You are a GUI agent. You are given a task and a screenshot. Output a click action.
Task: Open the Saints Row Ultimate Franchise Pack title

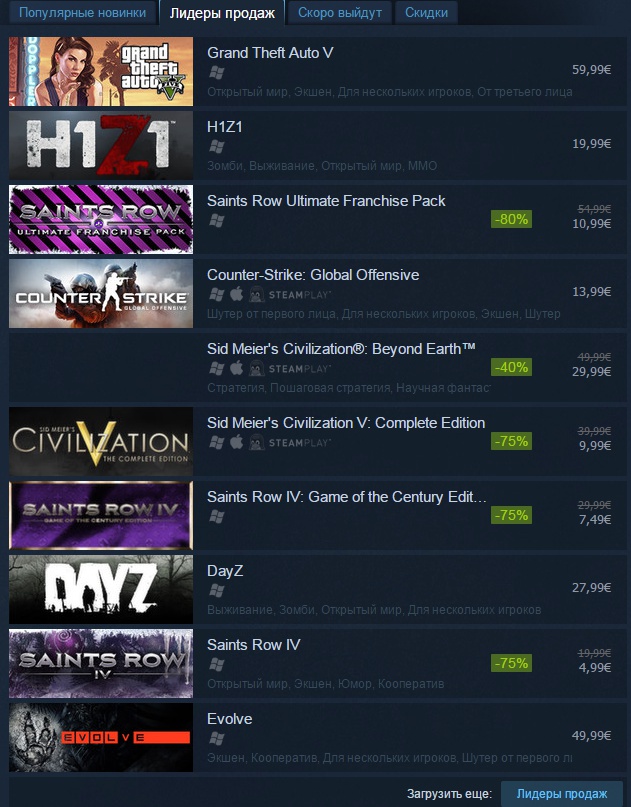coord(326,201)
